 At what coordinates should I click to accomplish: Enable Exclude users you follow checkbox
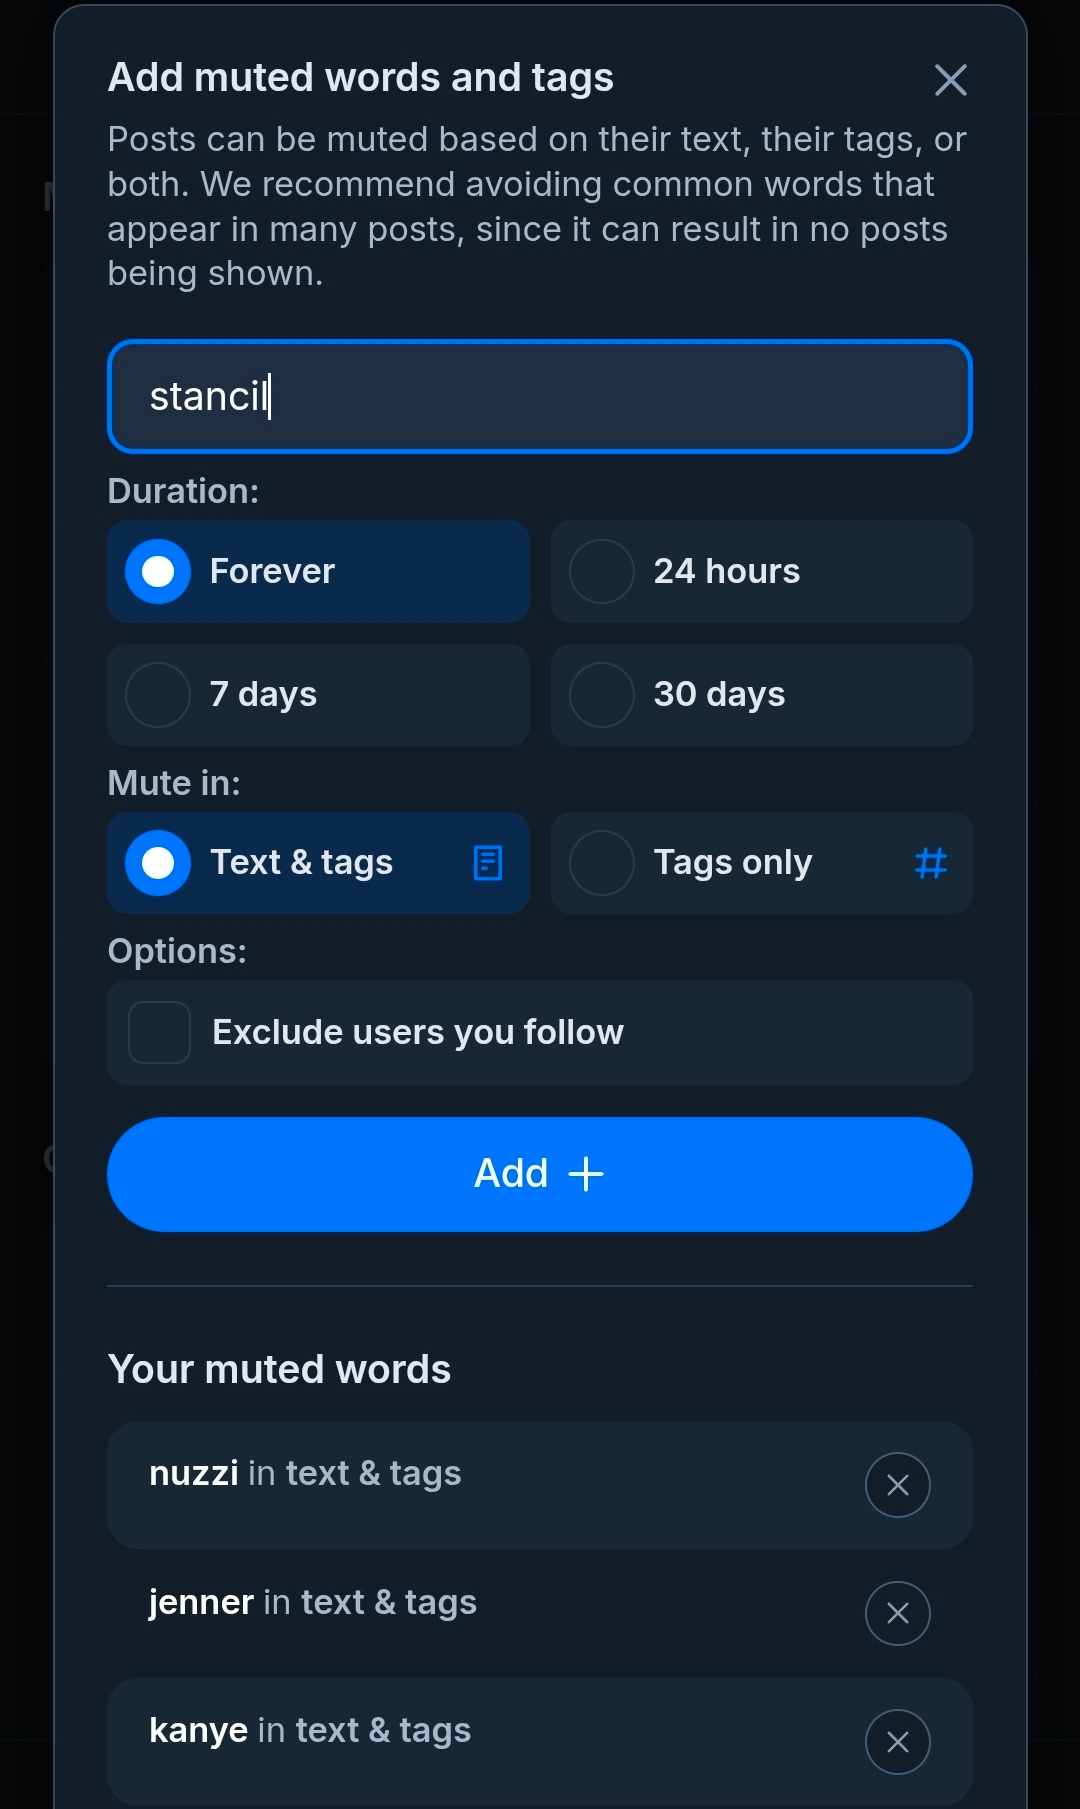point(160,1032)
